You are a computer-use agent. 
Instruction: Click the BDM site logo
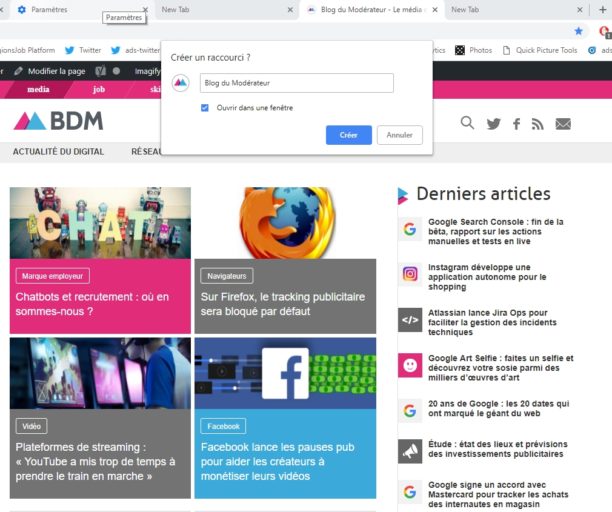59,121
